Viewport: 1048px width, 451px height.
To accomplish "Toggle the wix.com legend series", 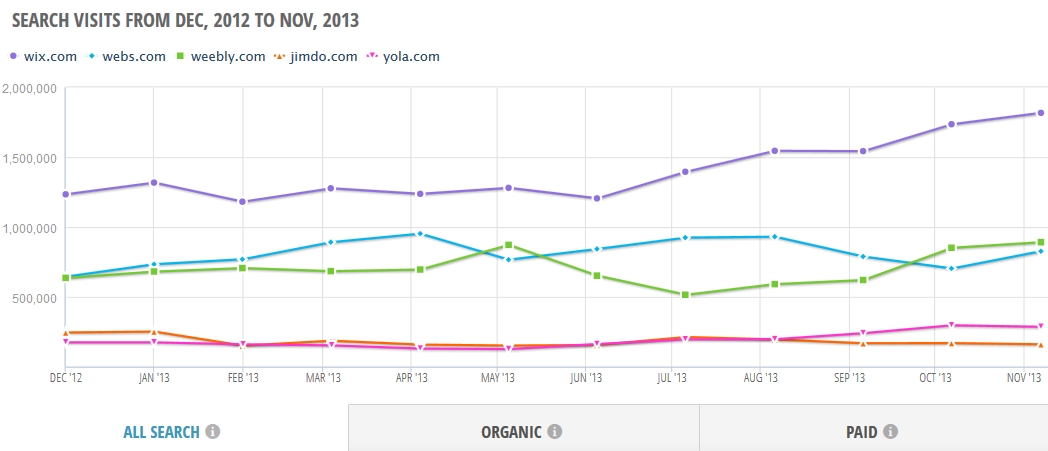I will click(x=43, y=56).
